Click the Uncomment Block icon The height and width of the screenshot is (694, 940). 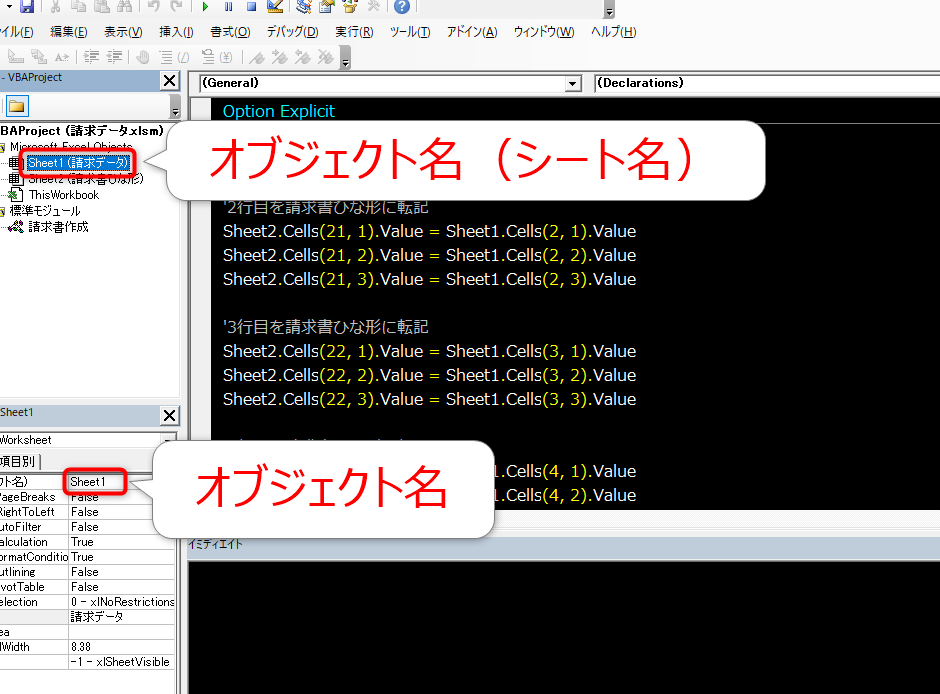pyautogui.click(x=216, y=57)
